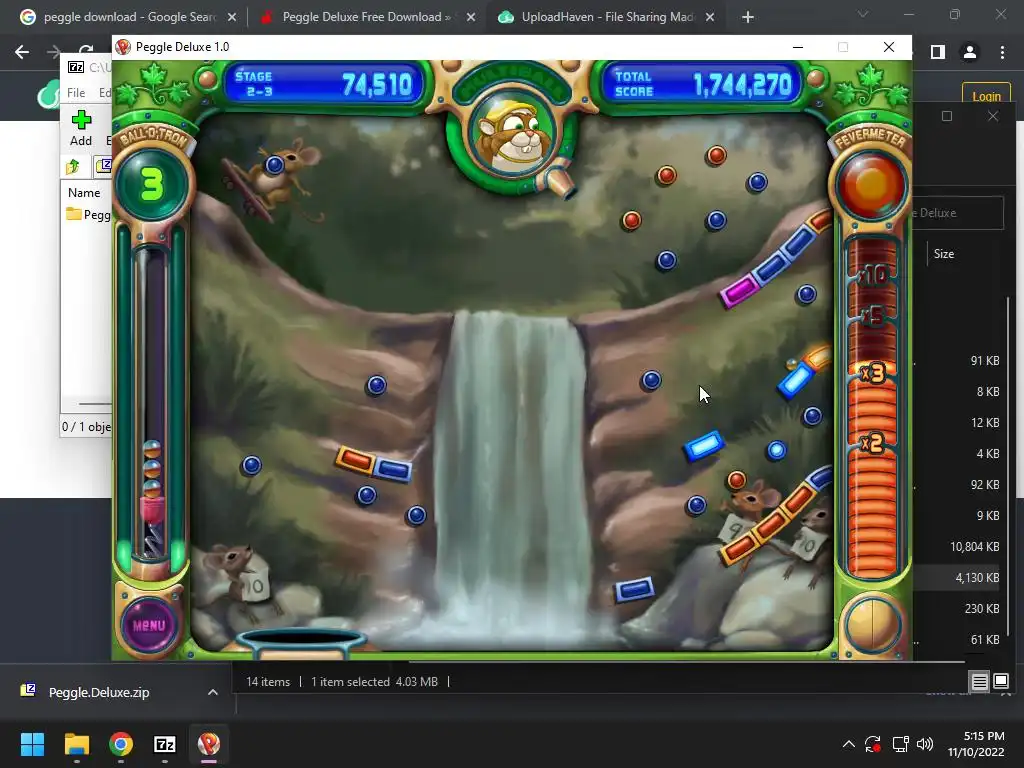This screenshot has height=768, width=1024.
Task: Open 7-Zip from the taskbar
Action: tap(165, 744)
